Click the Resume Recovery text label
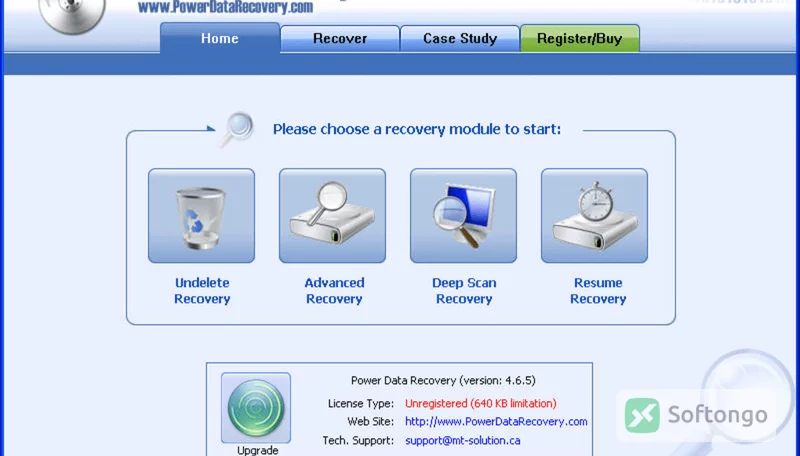The image size is (800, 456). (x=598, y=291)
